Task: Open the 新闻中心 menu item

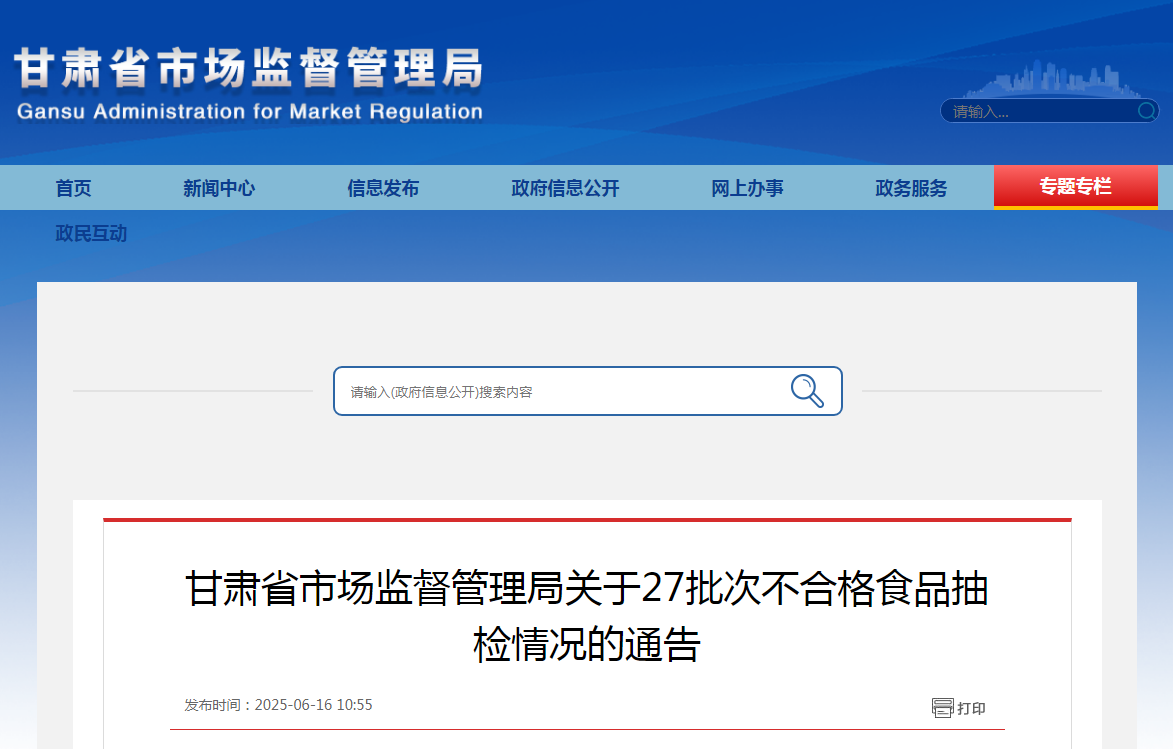Action: 219,188
